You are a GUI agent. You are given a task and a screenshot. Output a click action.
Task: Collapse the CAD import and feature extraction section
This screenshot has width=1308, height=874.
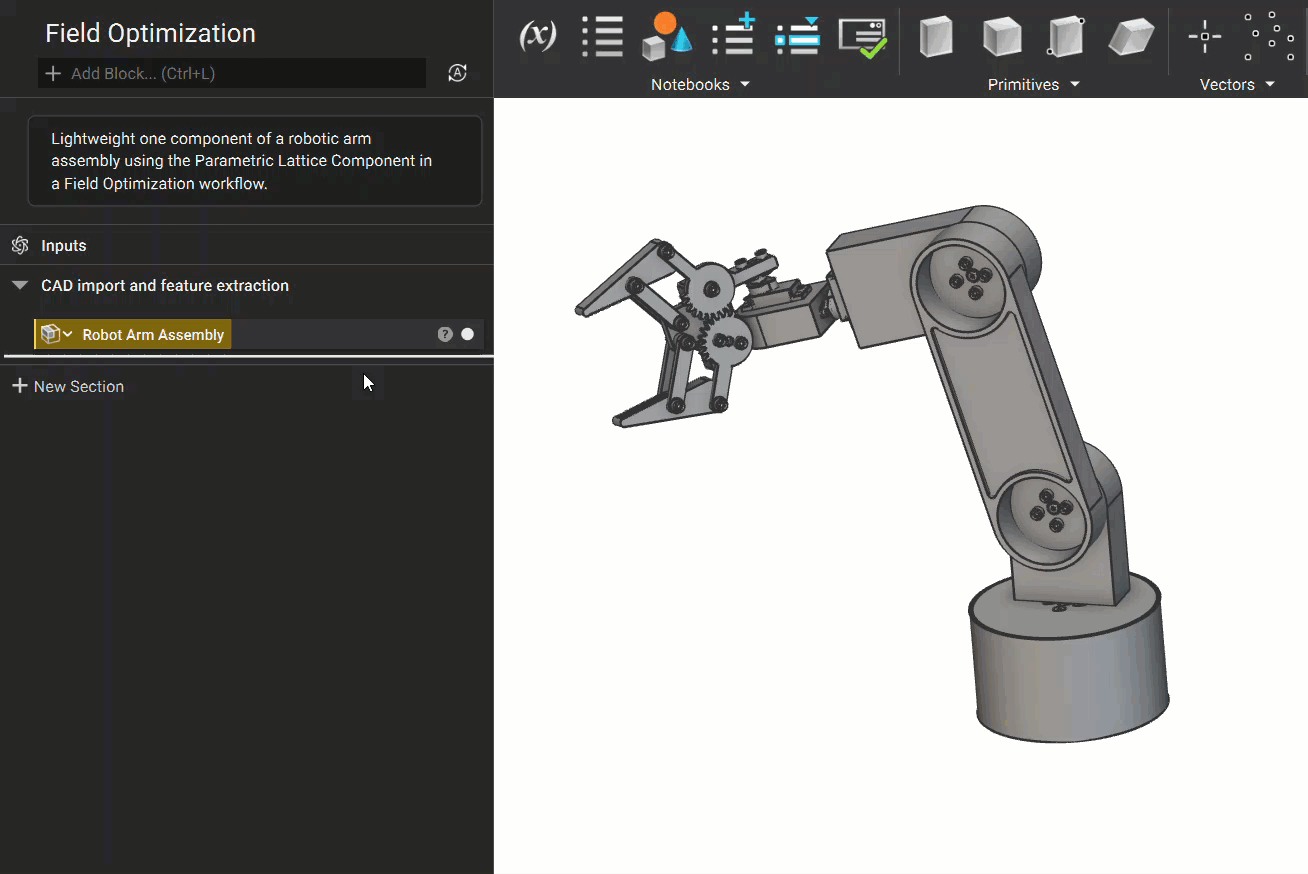[x=20, y=286]
